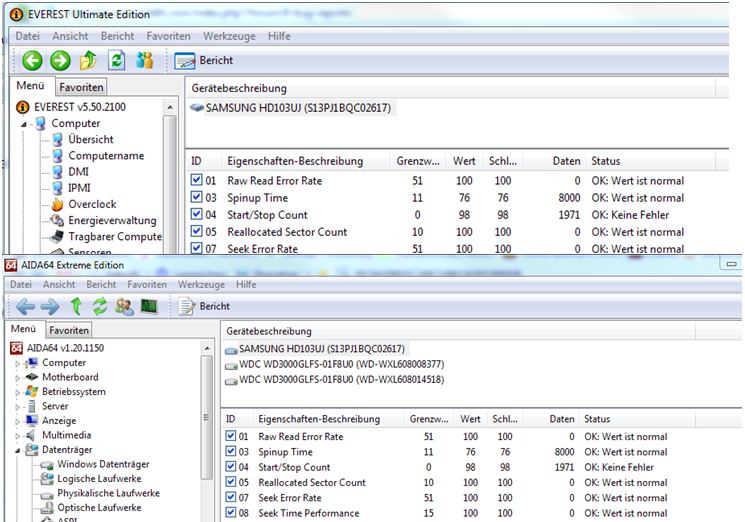Expand Anzeige node in AIDA64 tree

(x=18, y=421)
